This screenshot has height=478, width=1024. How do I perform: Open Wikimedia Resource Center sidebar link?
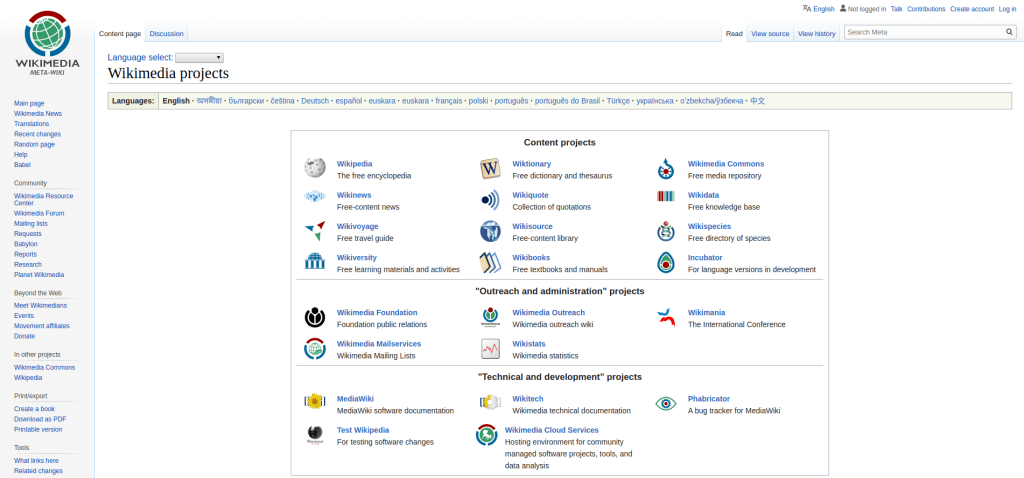44,199
